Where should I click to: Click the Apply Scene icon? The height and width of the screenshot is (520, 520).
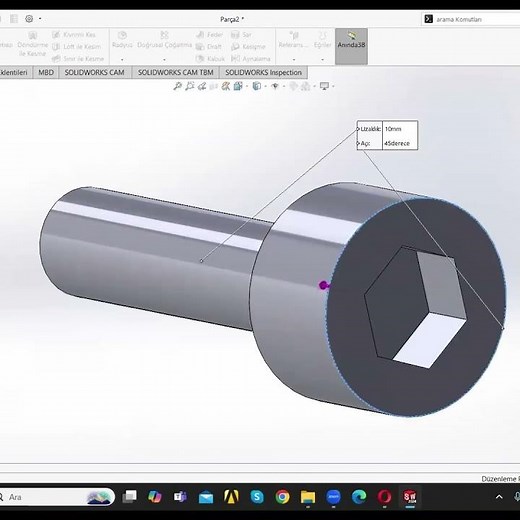click(x=306, y=86)
